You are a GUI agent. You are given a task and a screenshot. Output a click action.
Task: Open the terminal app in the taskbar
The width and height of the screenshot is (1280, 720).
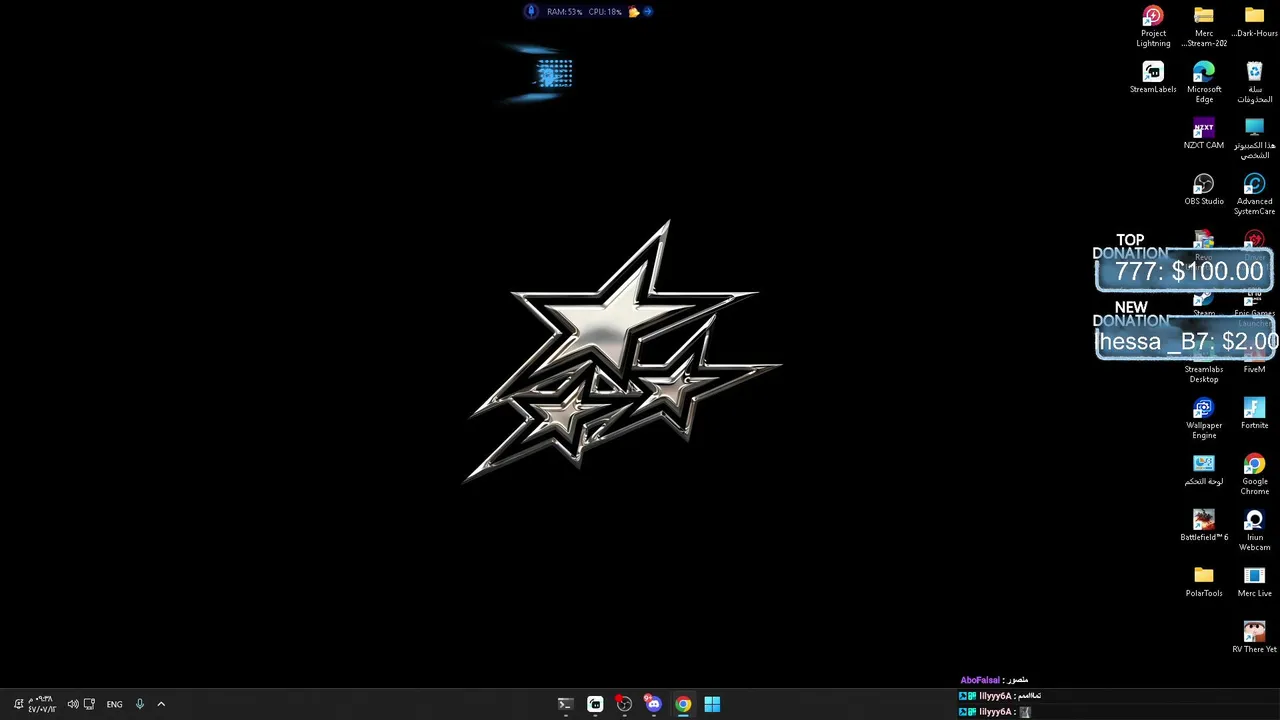(x=565, y=704)
